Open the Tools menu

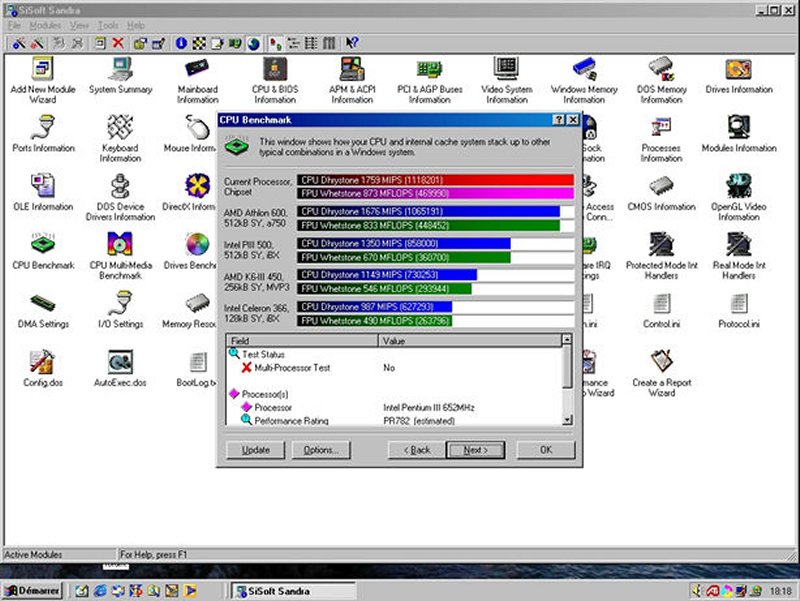coord(108,25)
